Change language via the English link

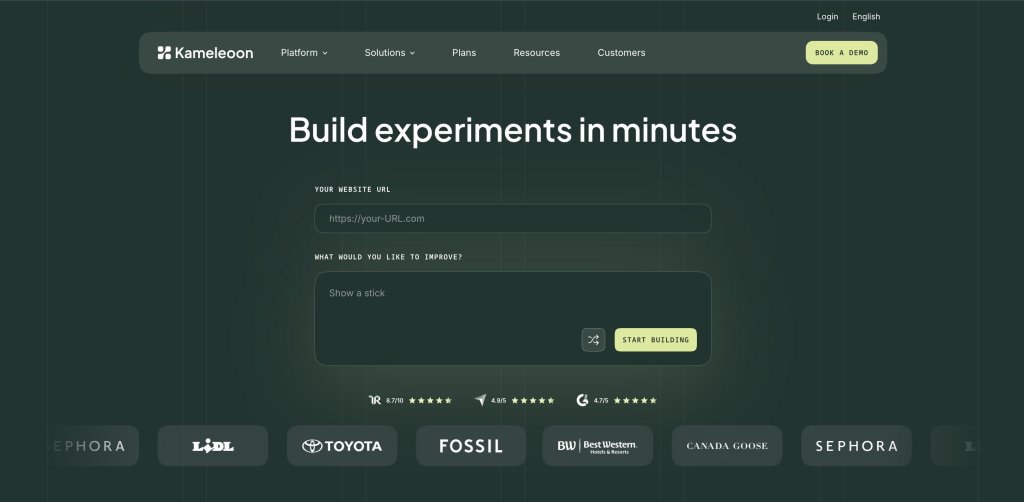click(866, 17)
